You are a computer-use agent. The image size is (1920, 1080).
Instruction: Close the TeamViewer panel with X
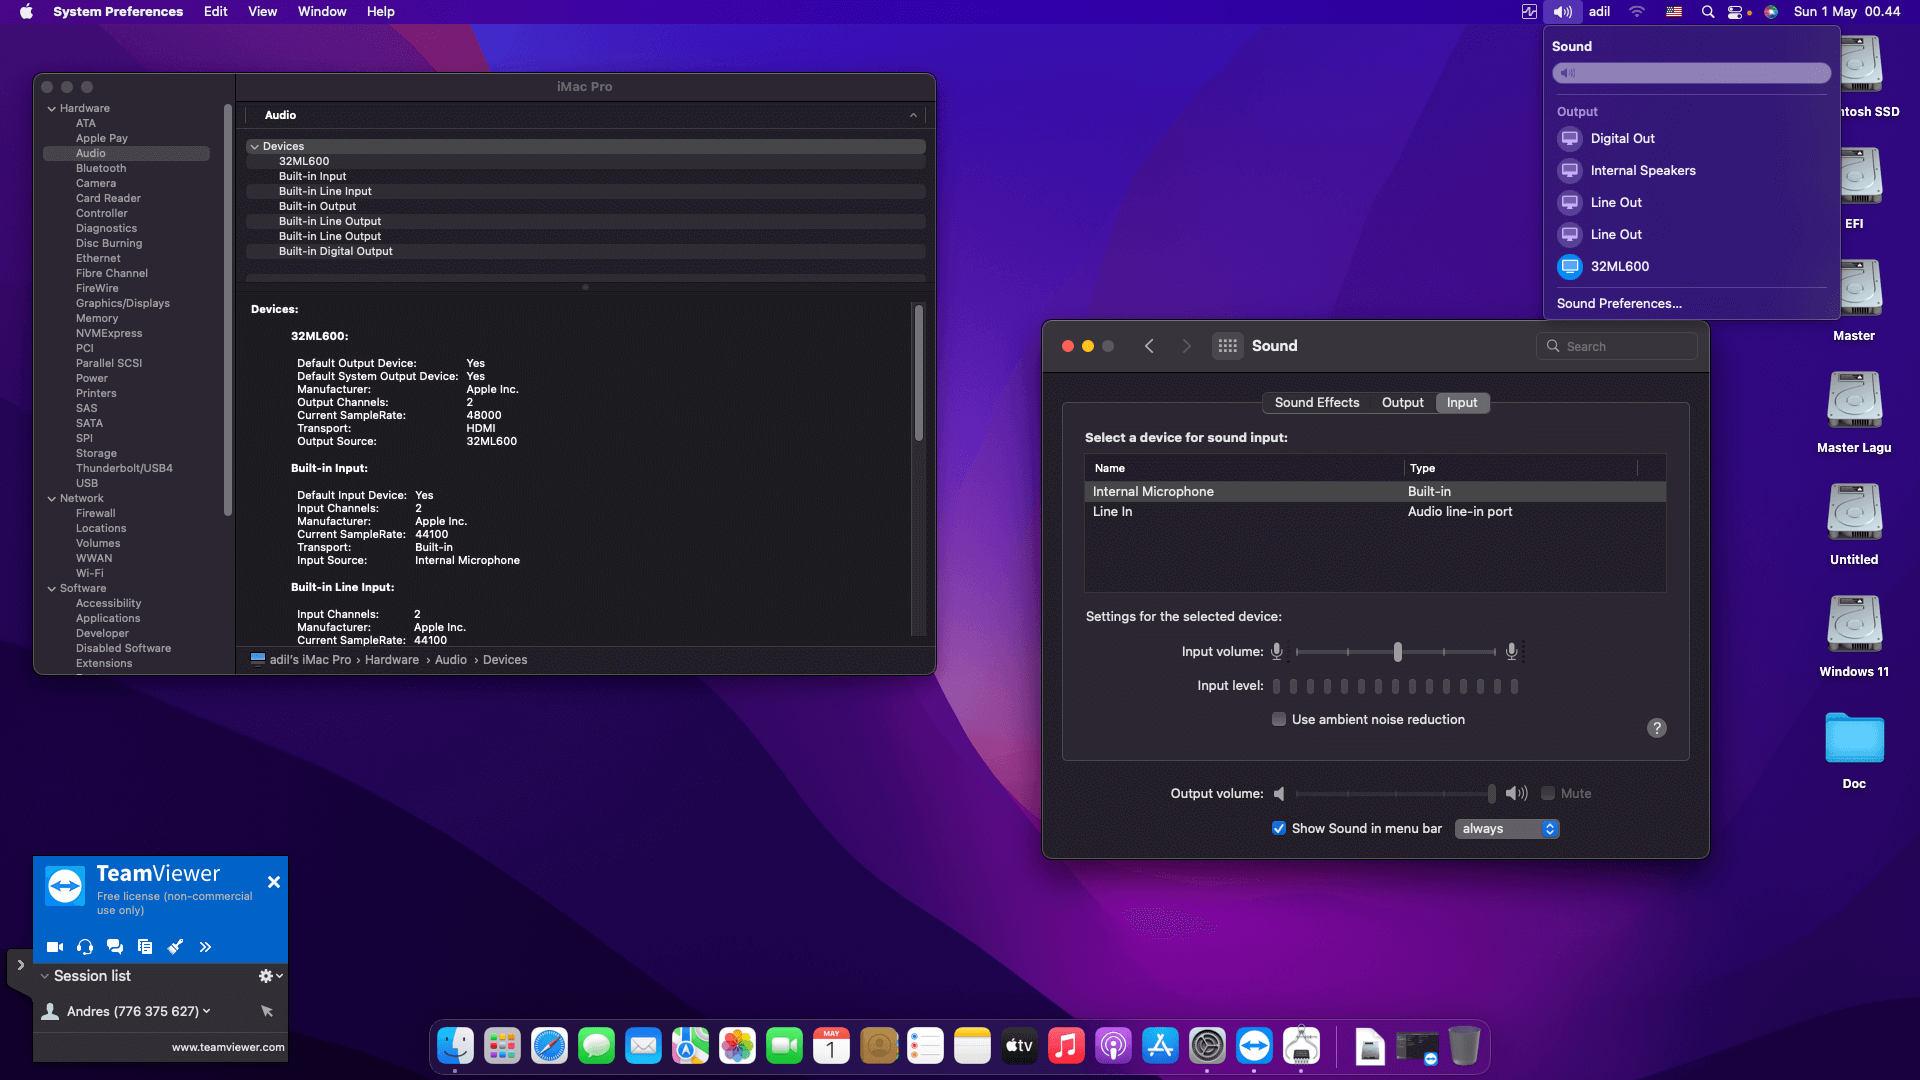pos(274,882)
